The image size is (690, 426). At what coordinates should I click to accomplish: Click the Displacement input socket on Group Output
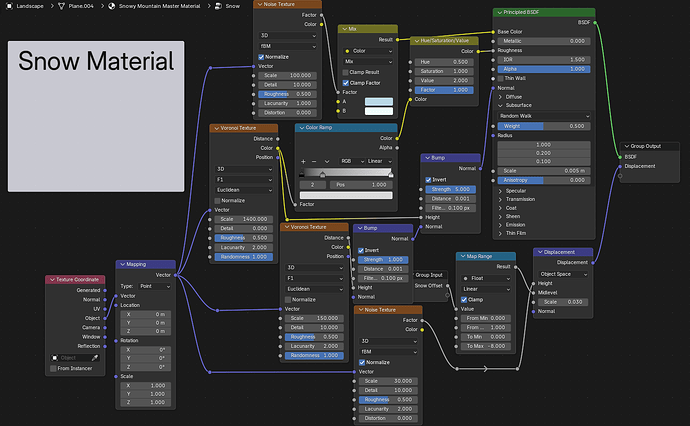pyautogui.click(x=620, y=166)
